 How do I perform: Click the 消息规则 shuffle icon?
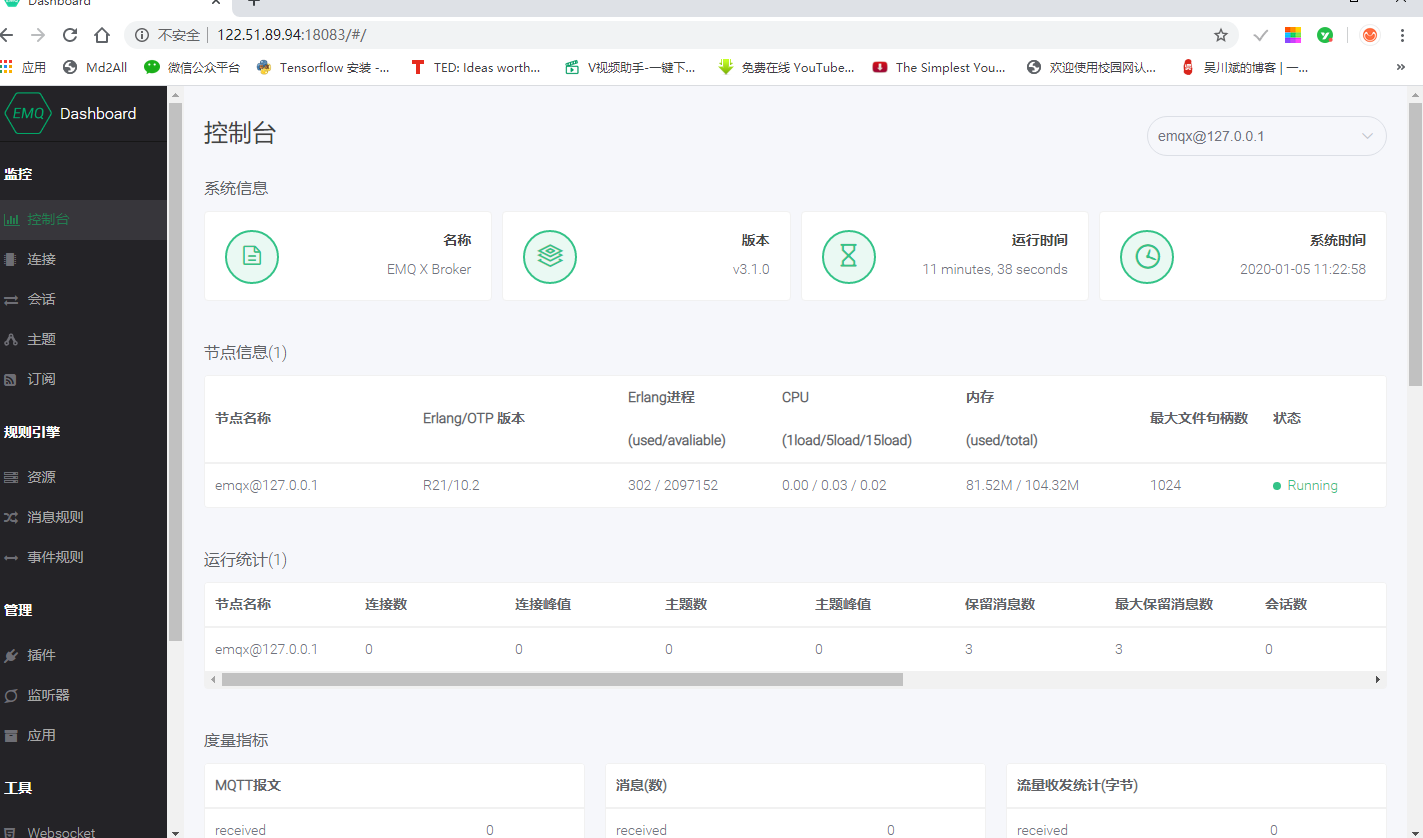click(x=11, y=517)
